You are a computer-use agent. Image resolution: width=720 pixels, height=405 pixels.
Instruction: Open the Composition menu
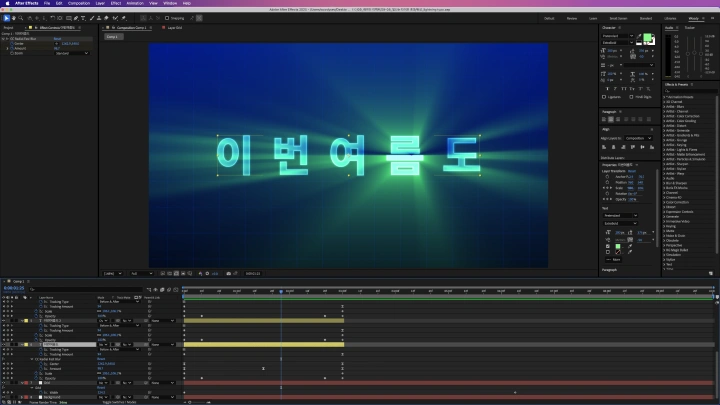coord(79,3)
